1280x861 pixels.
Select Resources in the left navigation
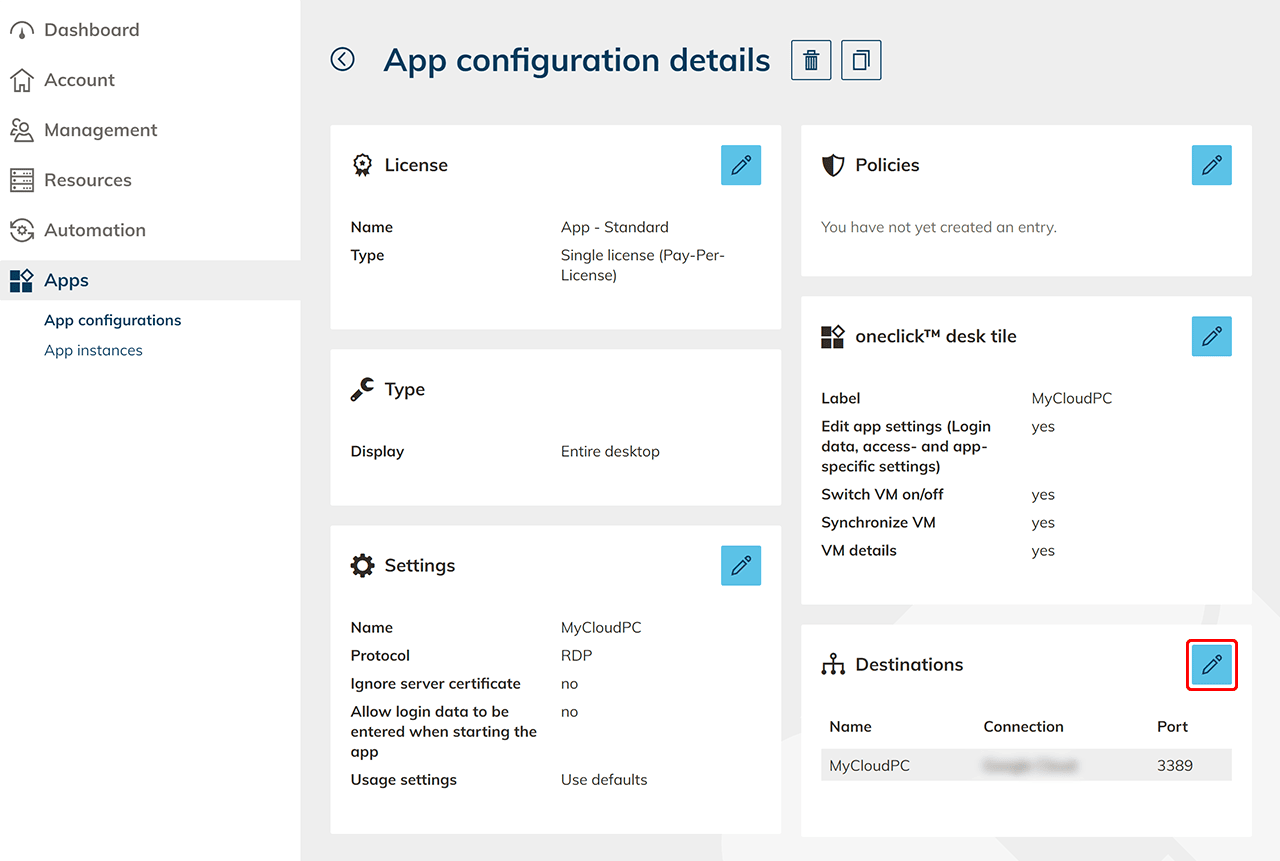(x=87, y=180)
